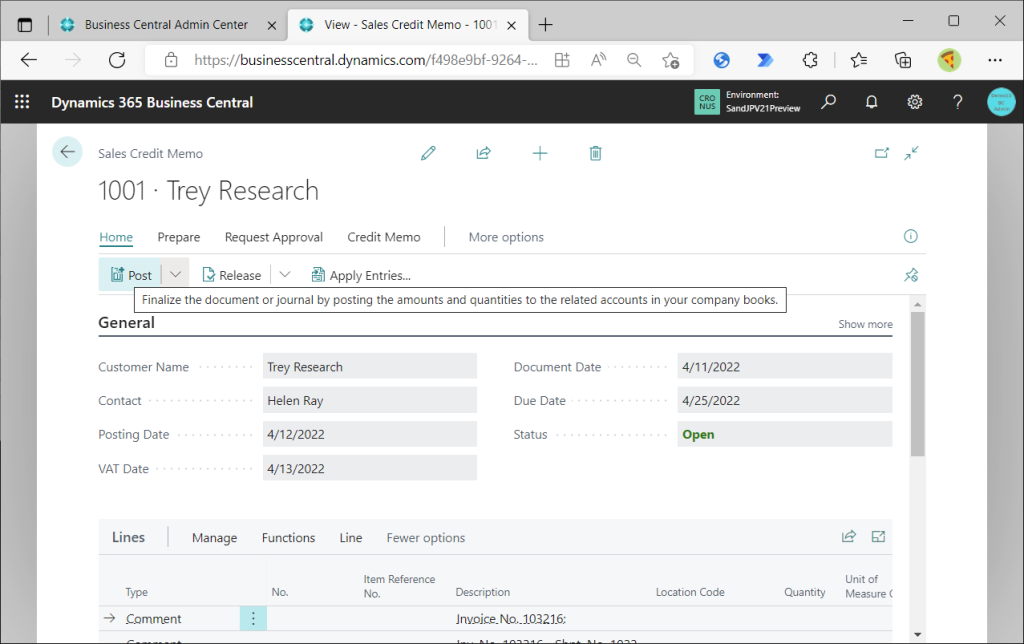Open the browser favorites list
This screenshot has width=1024, height=644.
(x=859, y=60)
